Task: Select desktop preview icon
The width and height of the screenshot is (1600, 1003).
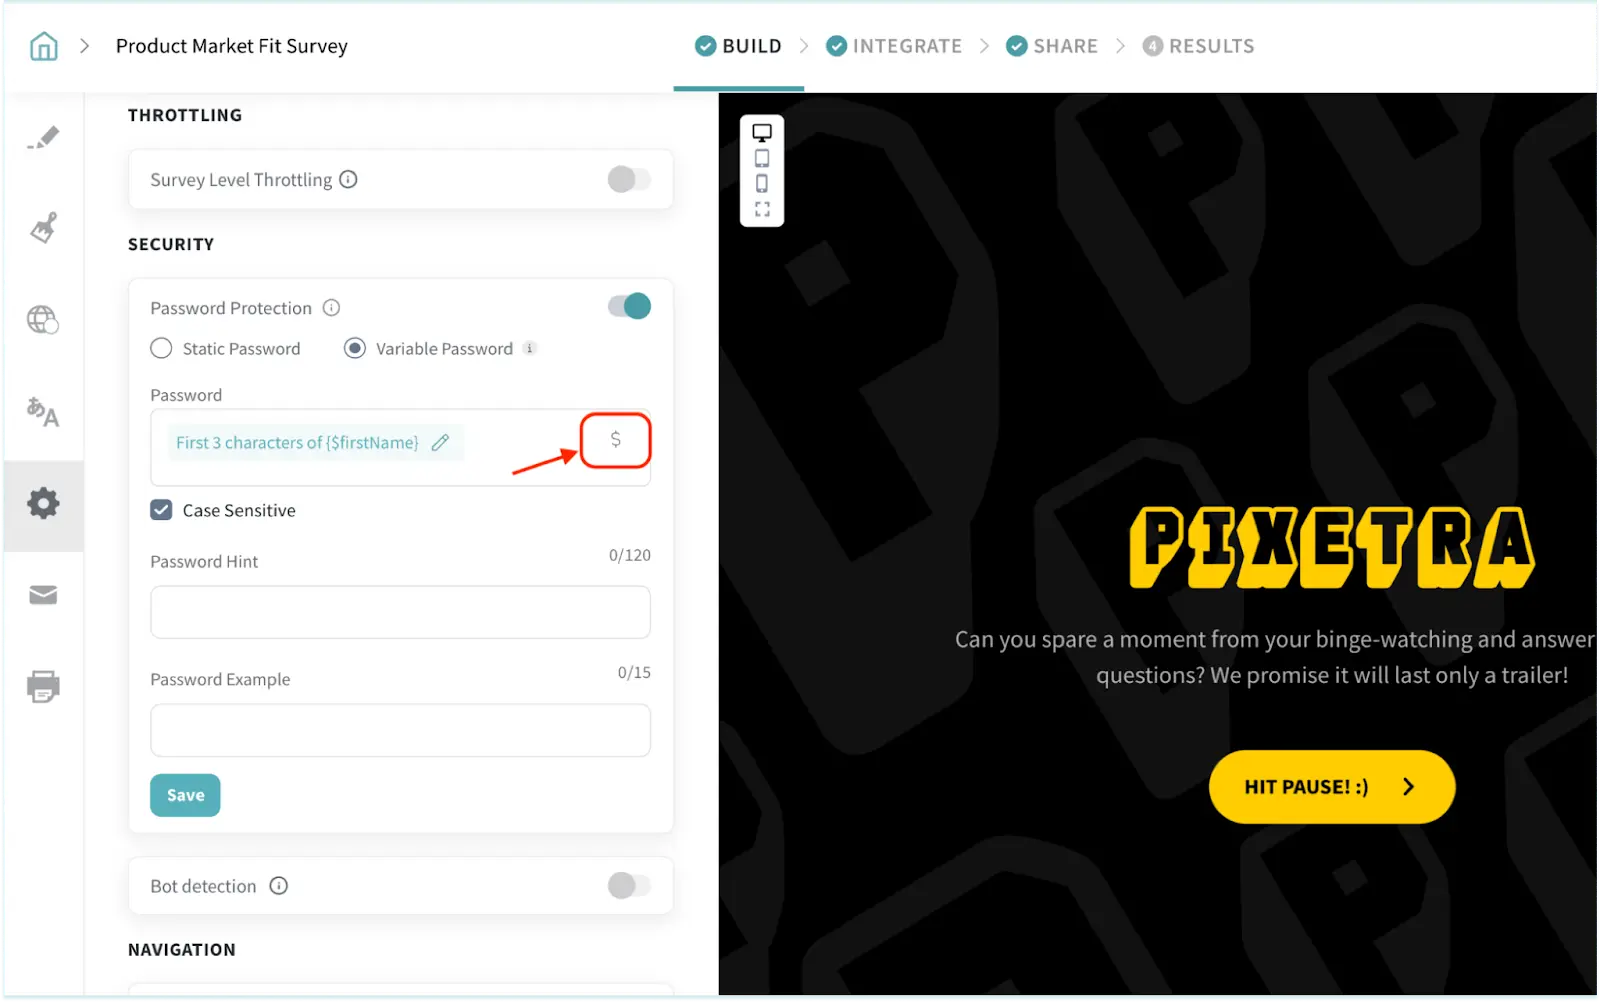Action: pos(762,133)
